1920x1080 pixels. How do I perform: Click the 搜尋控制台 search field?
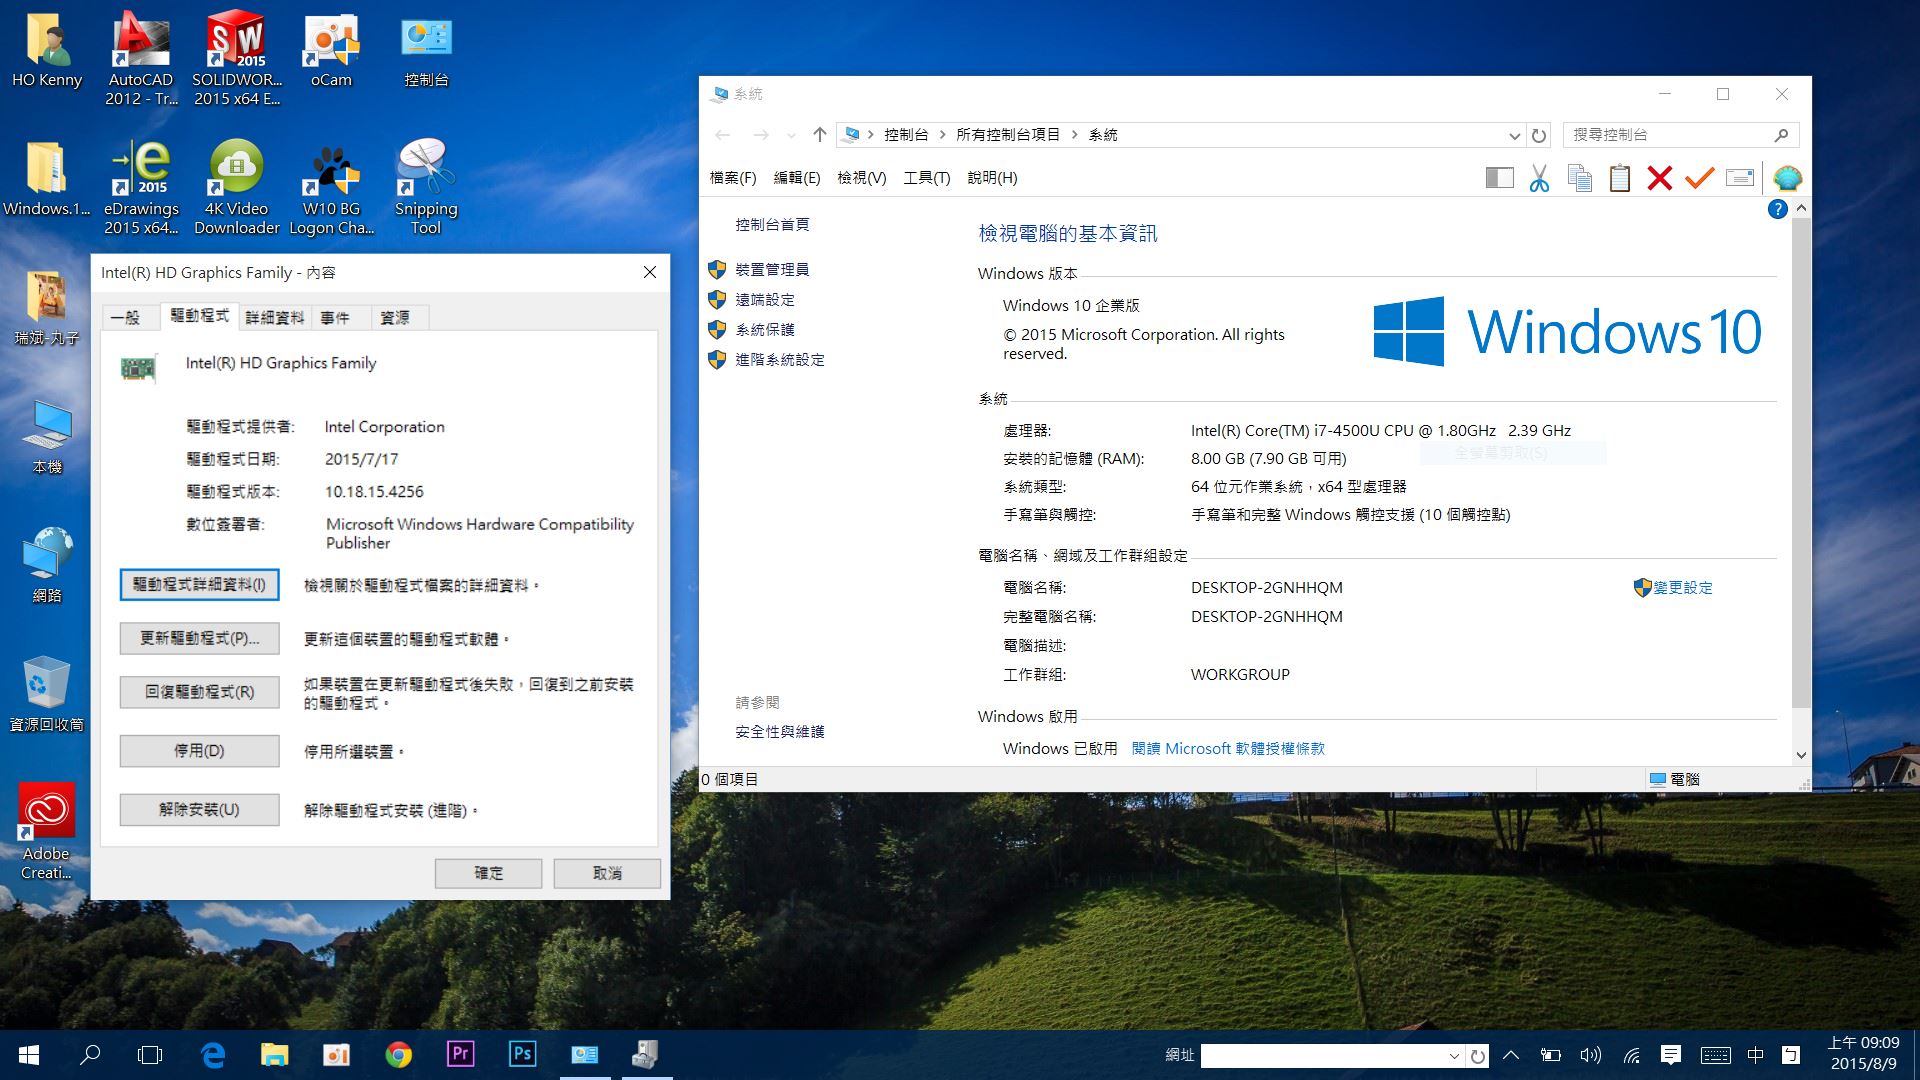[1680, 135]
